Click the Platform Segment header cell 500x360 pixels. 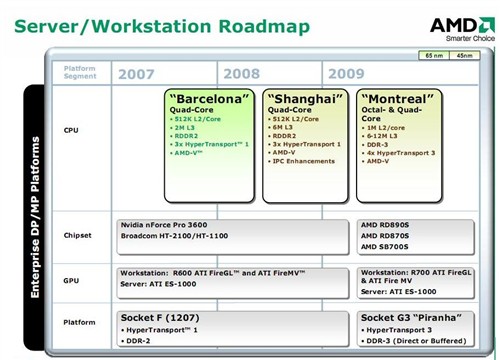[x=80, y=72]
